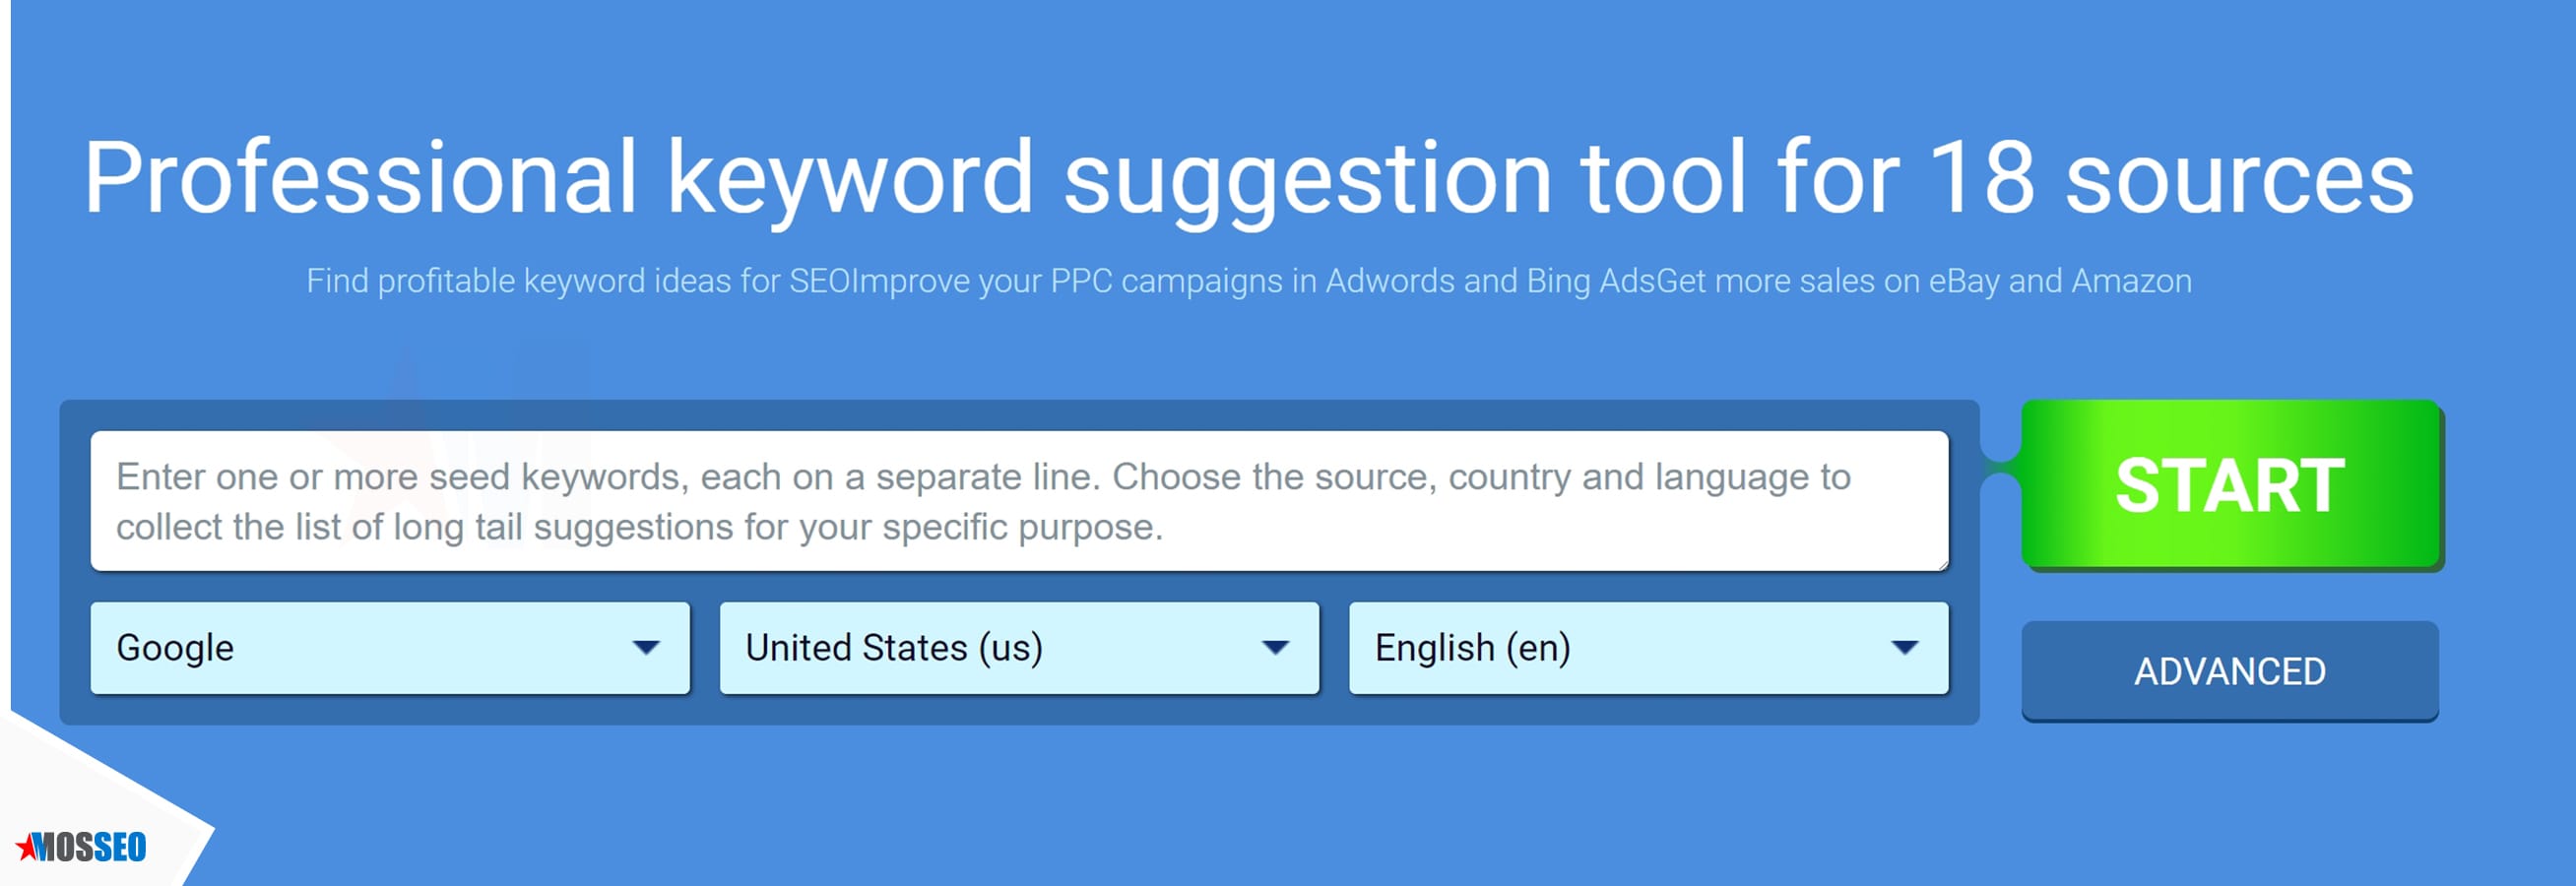This screenshot has height=886, width=2576.
Task: Open the Google source dropdown
Action: pyautogui.click(x=390, y=647)
